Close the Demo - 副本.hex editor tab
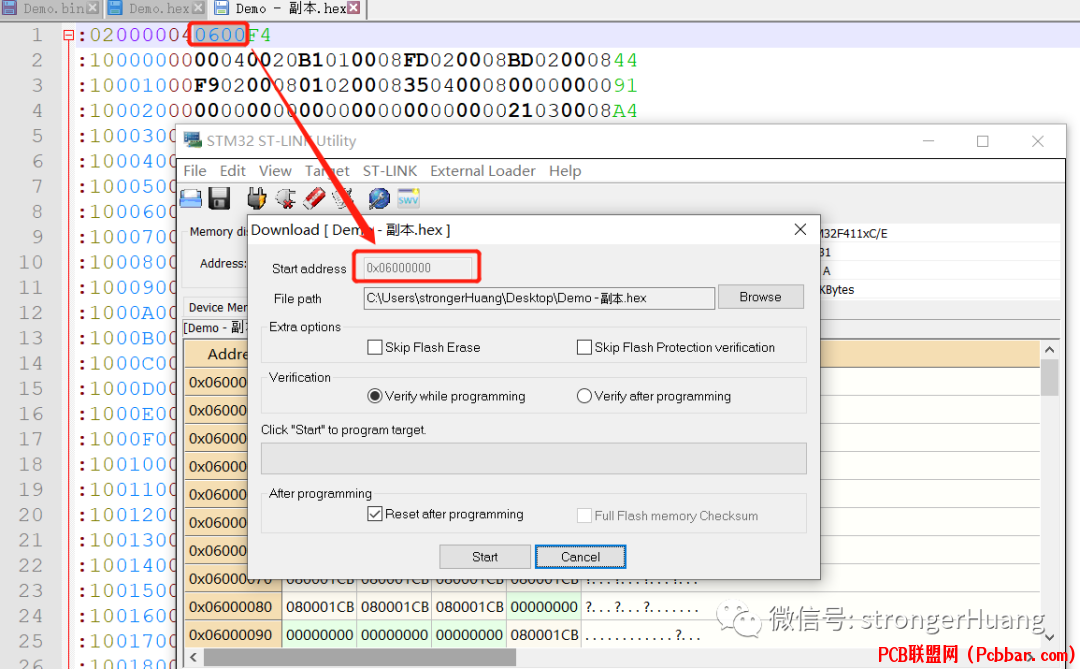 pyautogui.click(x=353, y=8)
